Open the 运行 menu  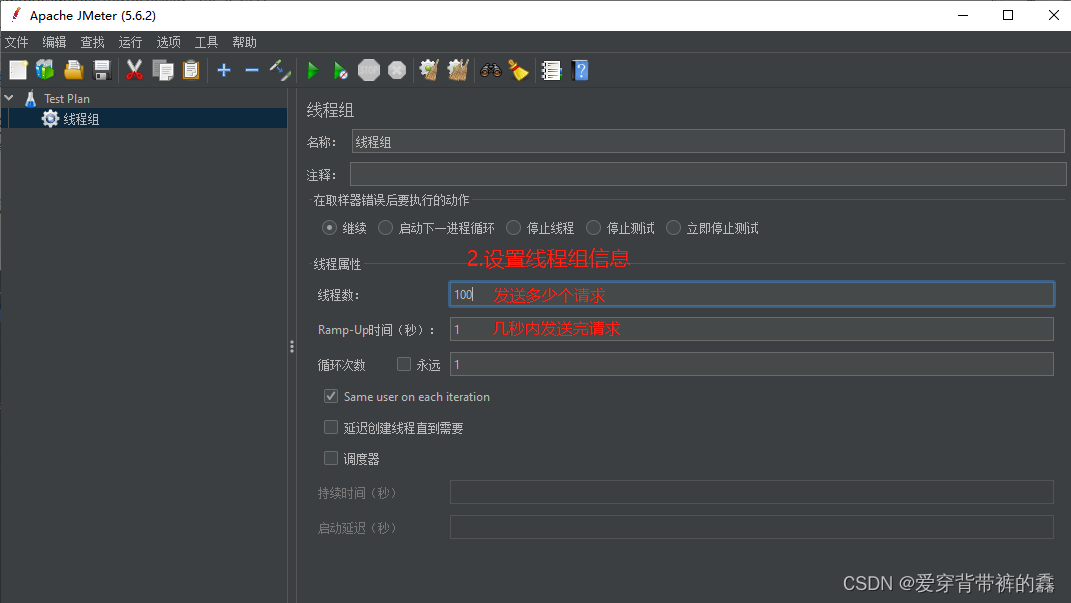pyautogui.click(x=130, y=42)
